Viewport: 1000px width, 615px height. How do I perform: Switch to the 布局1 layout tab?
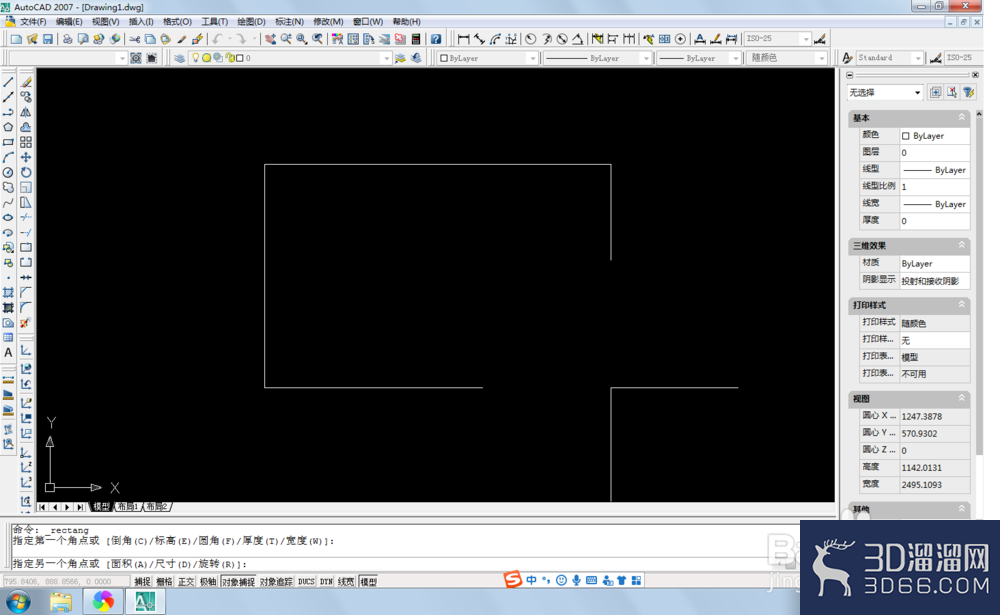coord(128,507)
